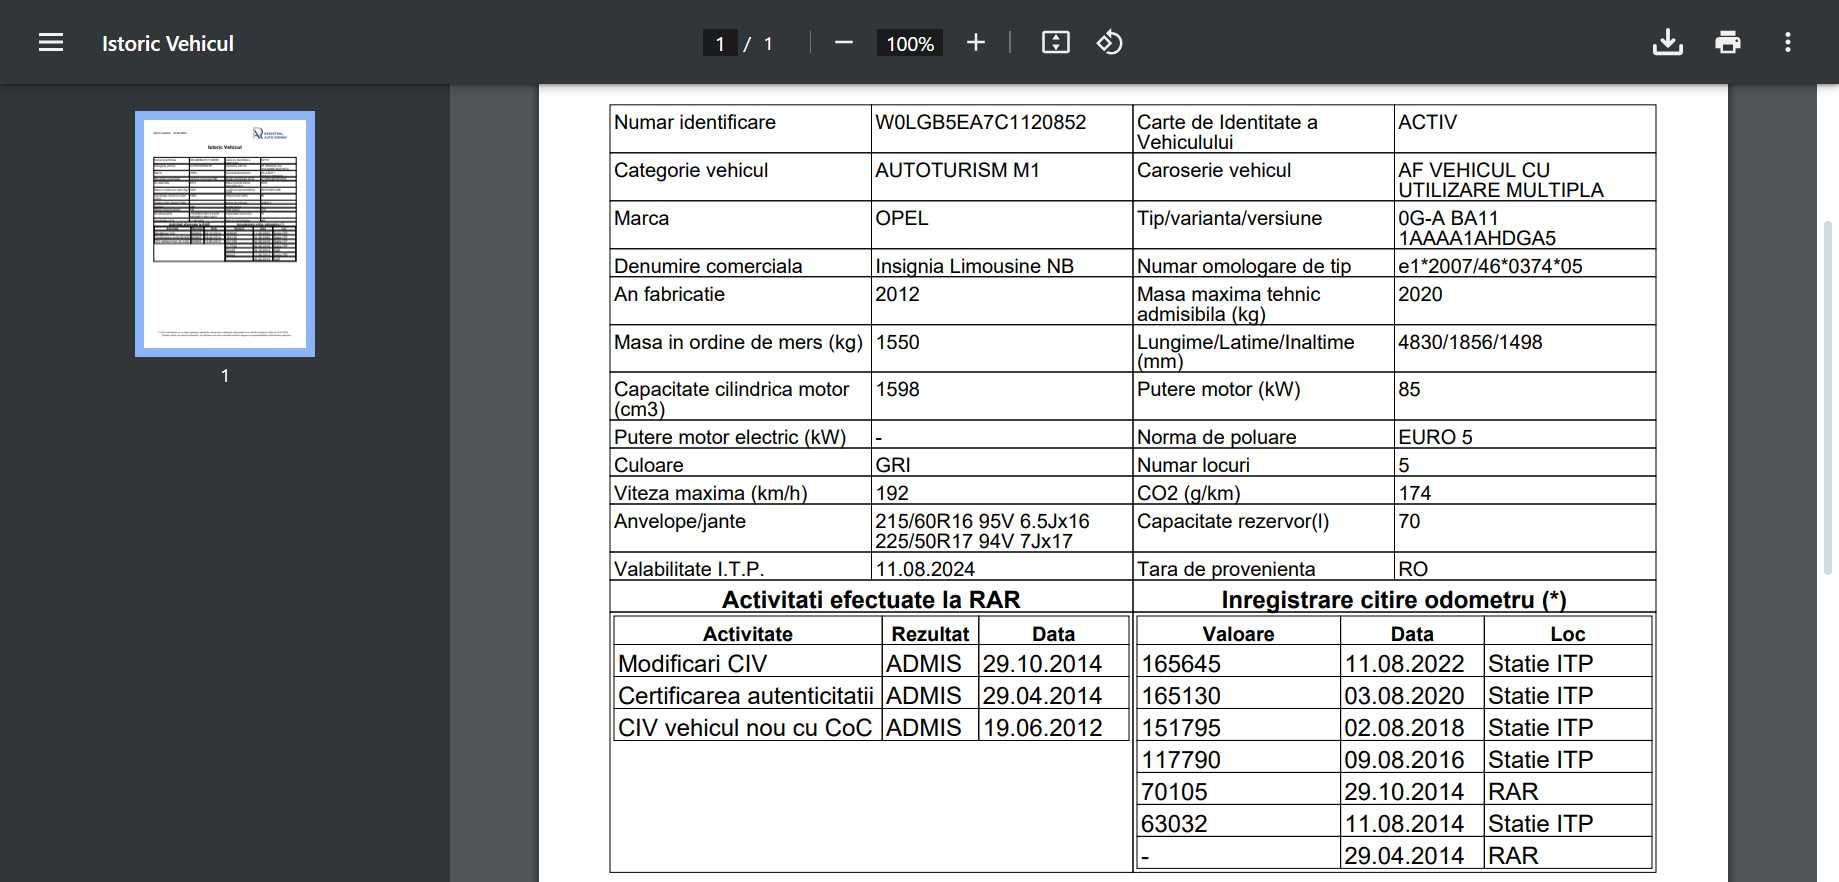The height and width of the screenshot is (882, 1839).
Task: Zoom out with the minus icon
Action: 844,43
